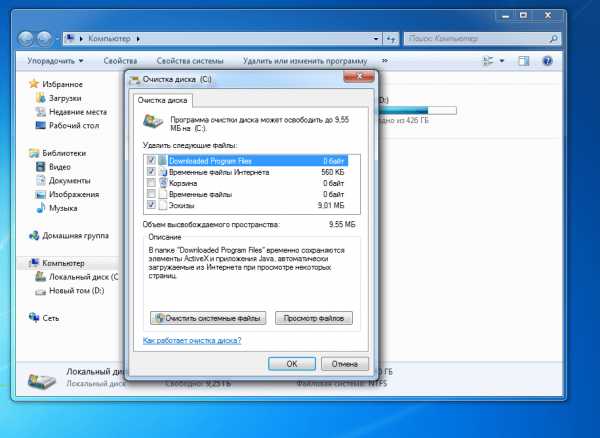
Task: Open the change view dropdown arrow
Action: 503,61
